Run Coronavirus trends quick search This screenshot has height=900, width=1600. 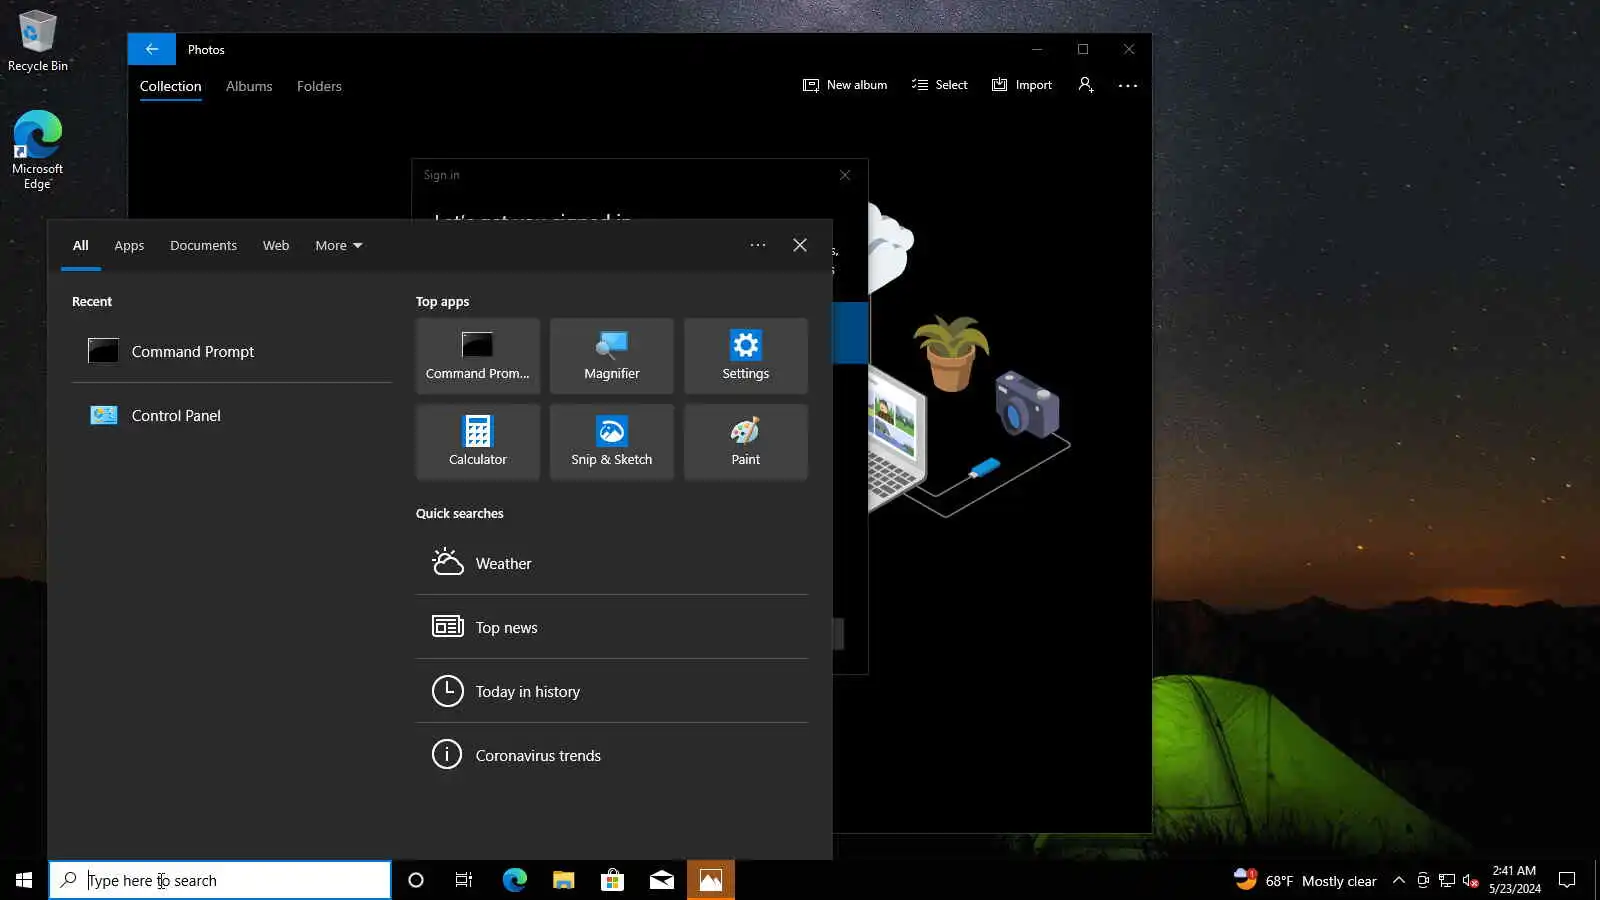point(612,755)
